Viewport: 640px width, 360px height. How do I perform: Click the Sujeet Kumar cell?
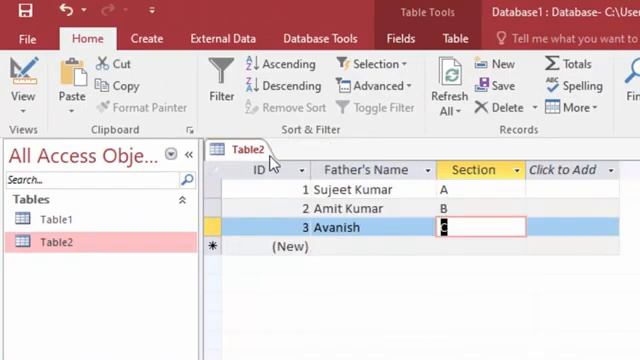373,190
